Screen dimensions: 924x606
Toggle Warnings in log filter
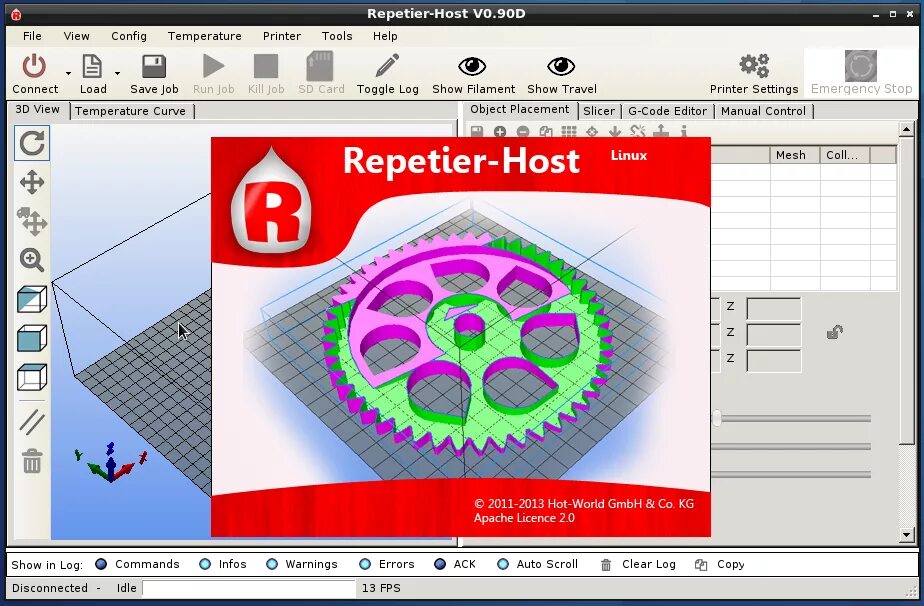click(x=301, y=564)
